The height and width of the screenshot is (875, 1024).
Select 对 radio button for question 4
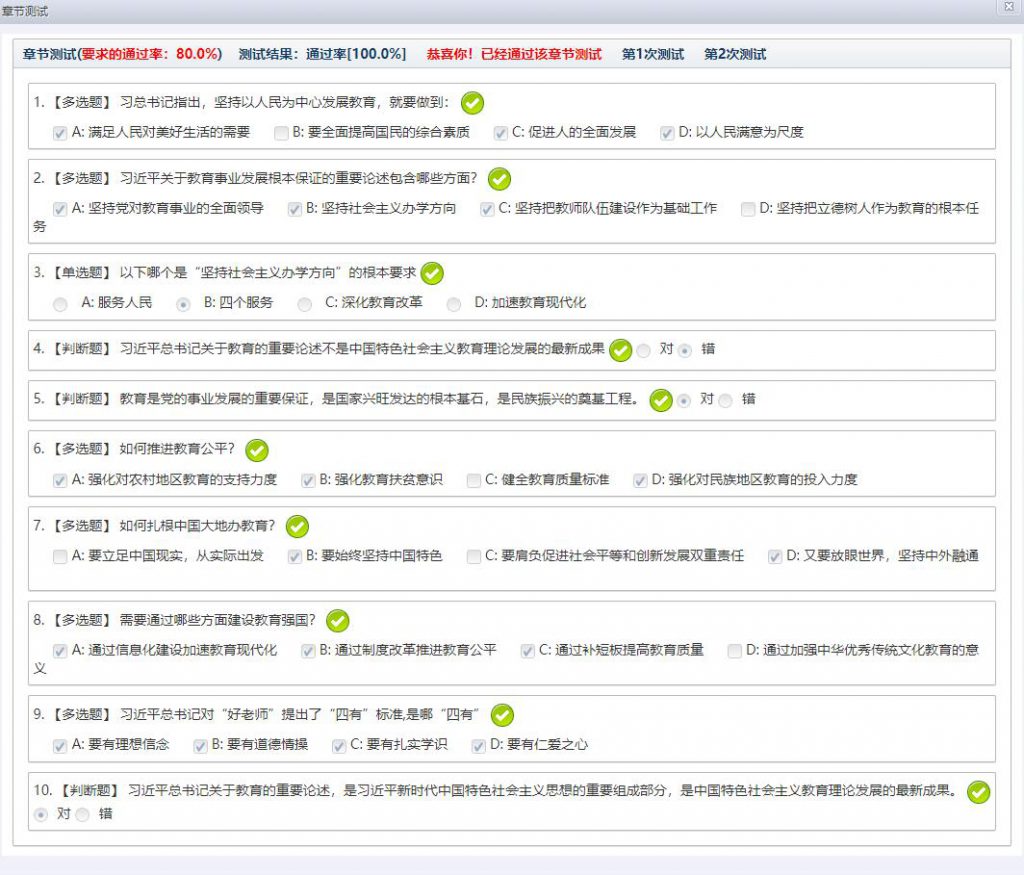[x=643, y=350]
